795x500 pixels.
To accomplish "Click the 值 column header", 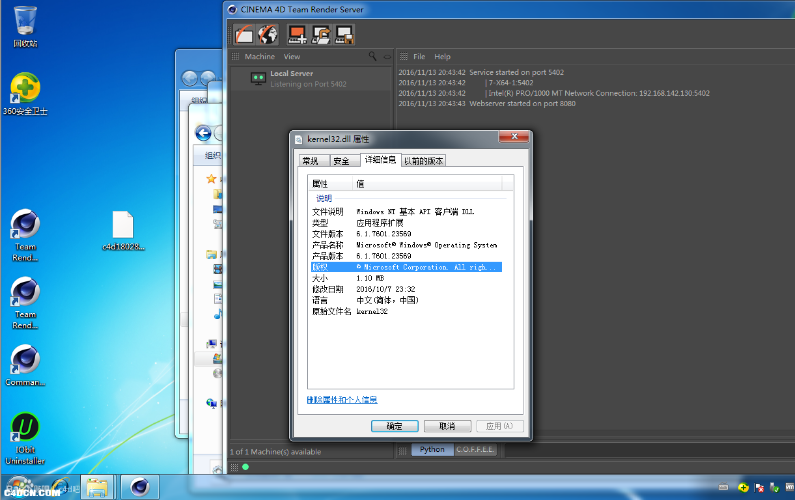I will 427,184.
